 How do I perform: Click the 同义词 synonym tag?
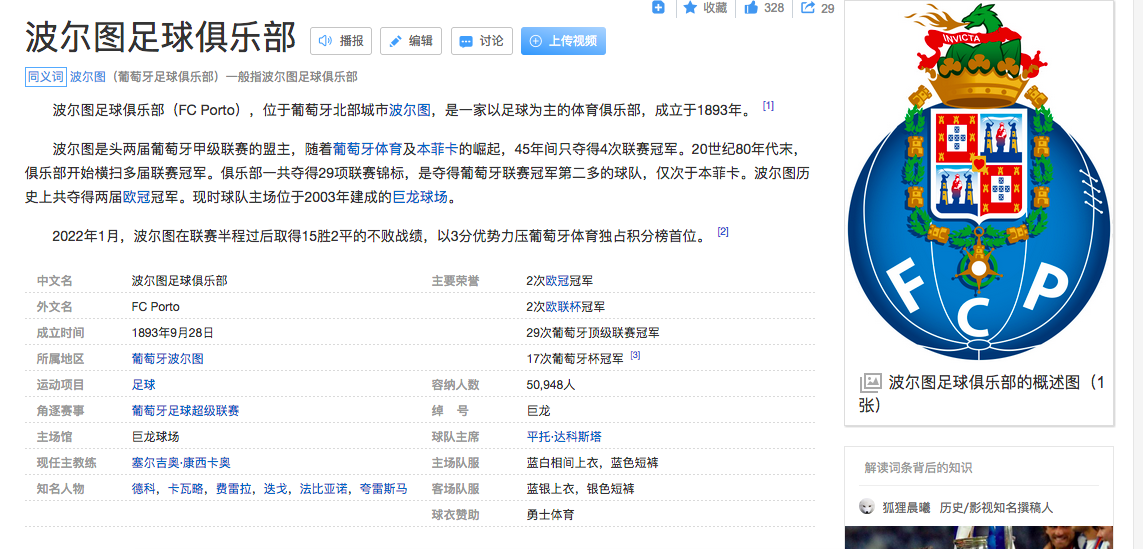(45, 77)
